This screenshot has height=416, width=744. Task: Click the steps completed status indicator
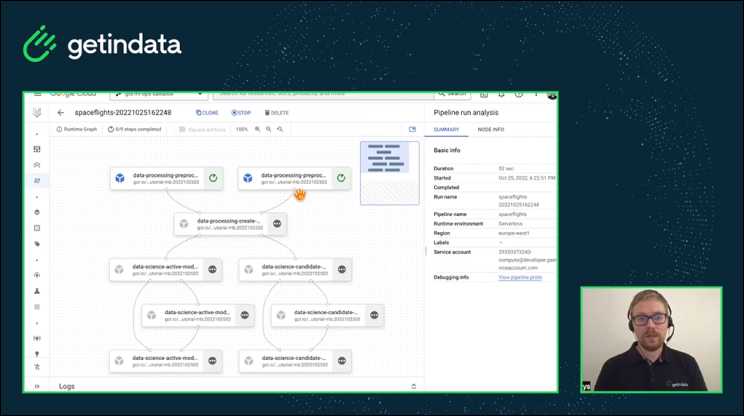[134, 129]
